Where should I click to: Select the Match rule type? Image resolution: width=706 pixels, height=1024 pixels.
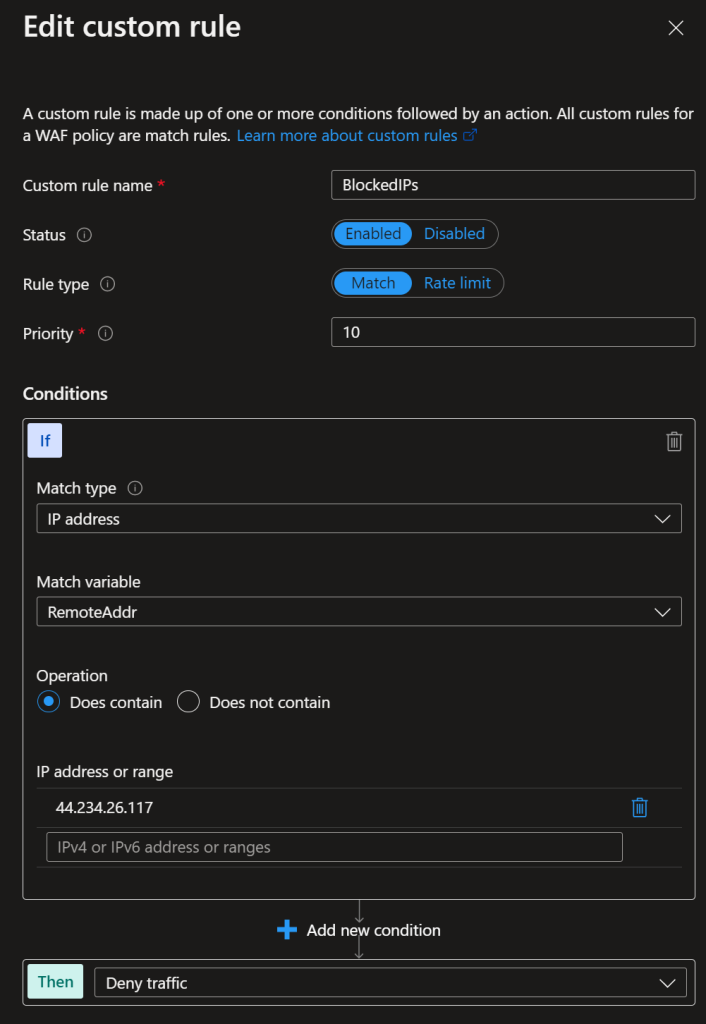pos(373,283)
